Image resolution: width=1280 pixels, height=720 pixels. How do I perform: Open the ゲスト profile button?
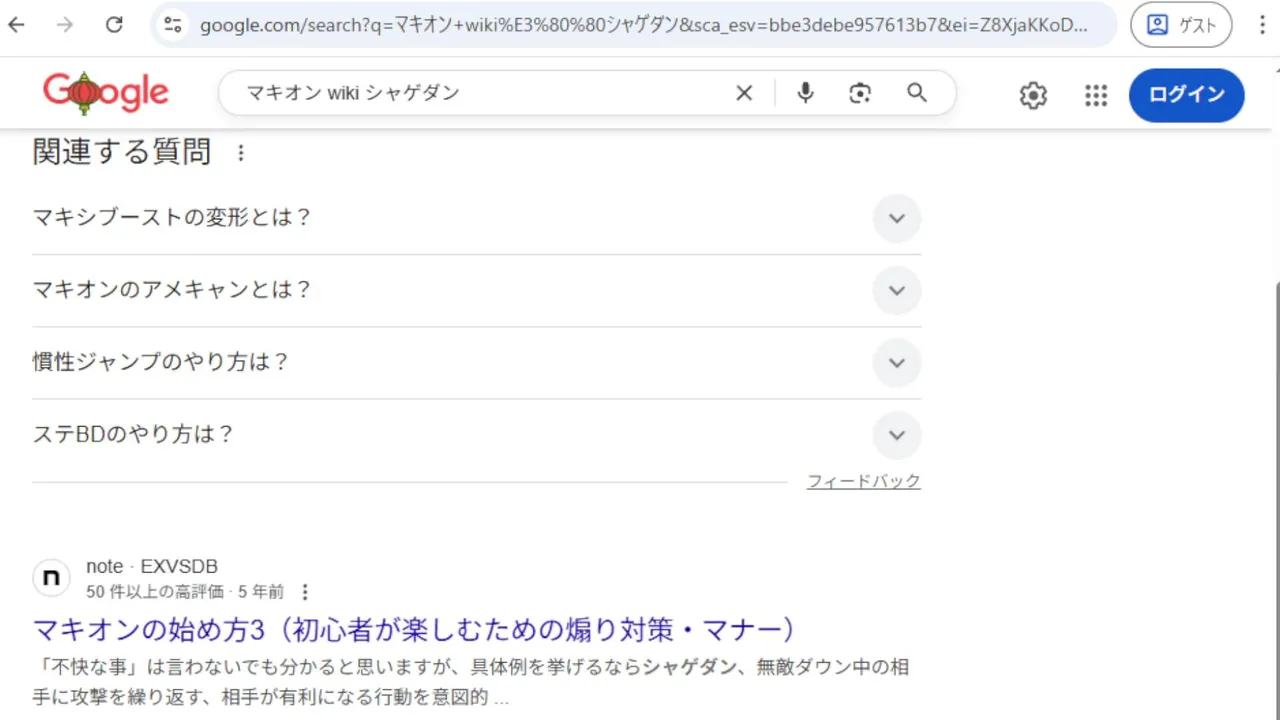point(1181,25)
